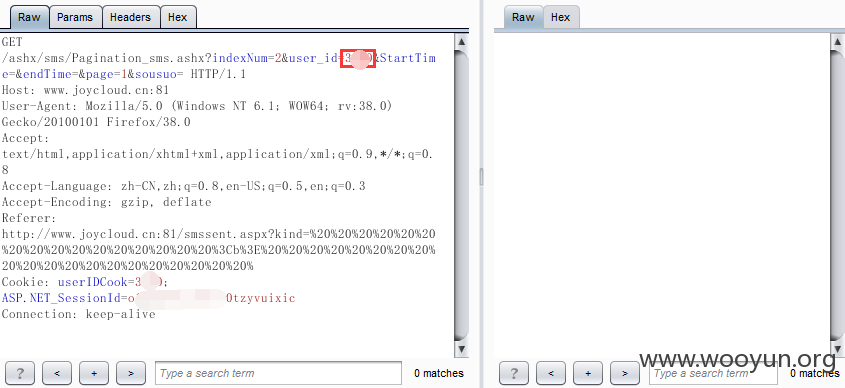Viewport: 845px width, 388px height.
Task: Click the response scrollbar up arrow
Action: pyautogui.click(x=837, y=42)
